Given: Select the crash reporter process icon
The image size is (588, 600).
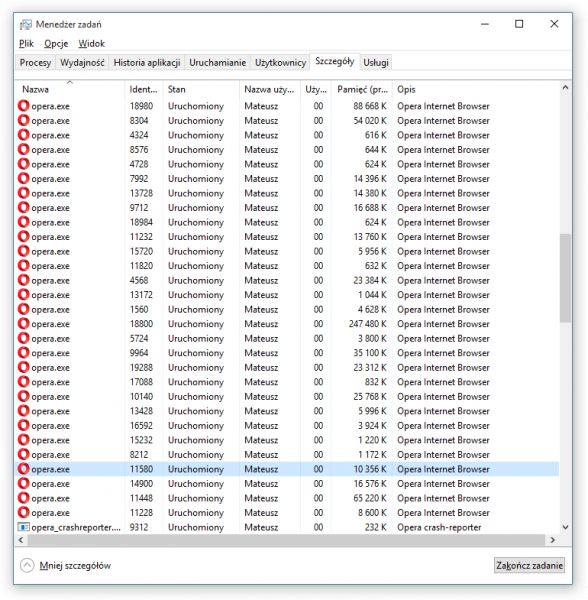Looking at the screenshot, I should click(23, 527).
